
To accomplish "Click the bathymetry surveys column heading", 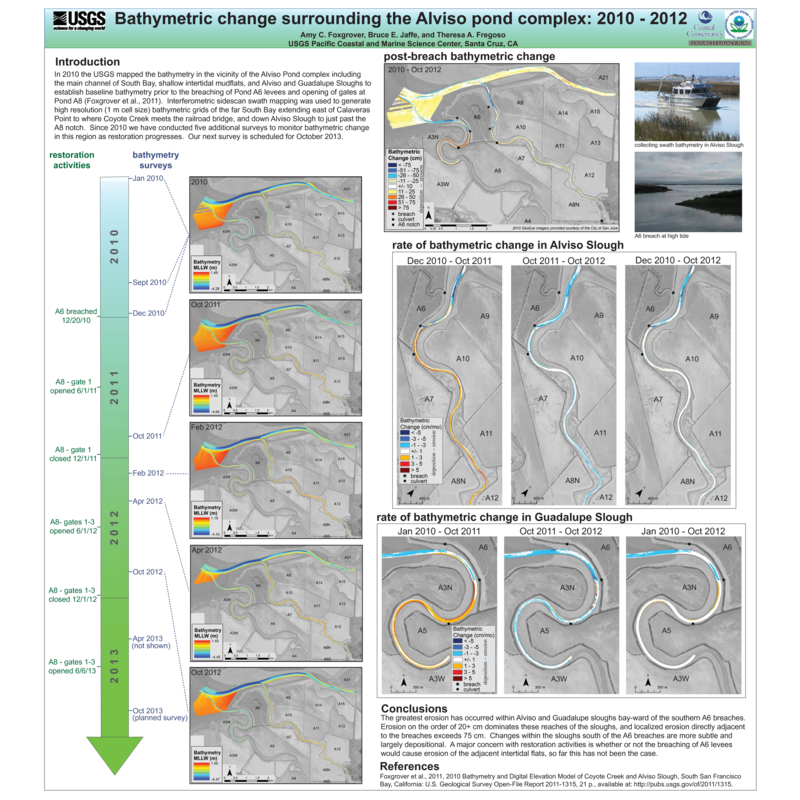I will 156,160.
